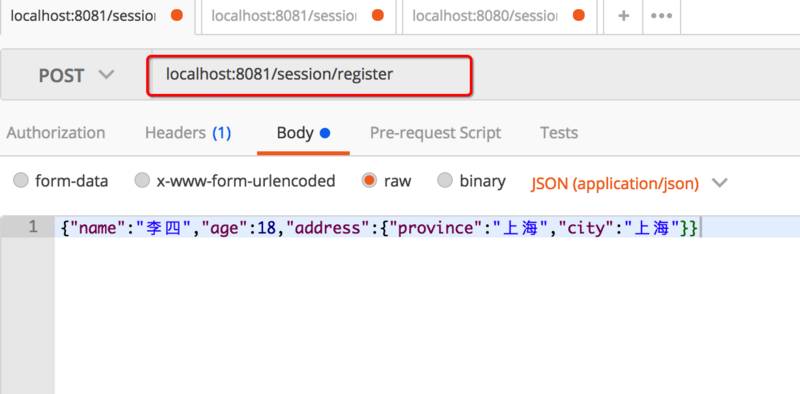This screenshot has height=394, width=800.
Task: Open a new request tab with plus icon
Action: (x=623, y=16)
